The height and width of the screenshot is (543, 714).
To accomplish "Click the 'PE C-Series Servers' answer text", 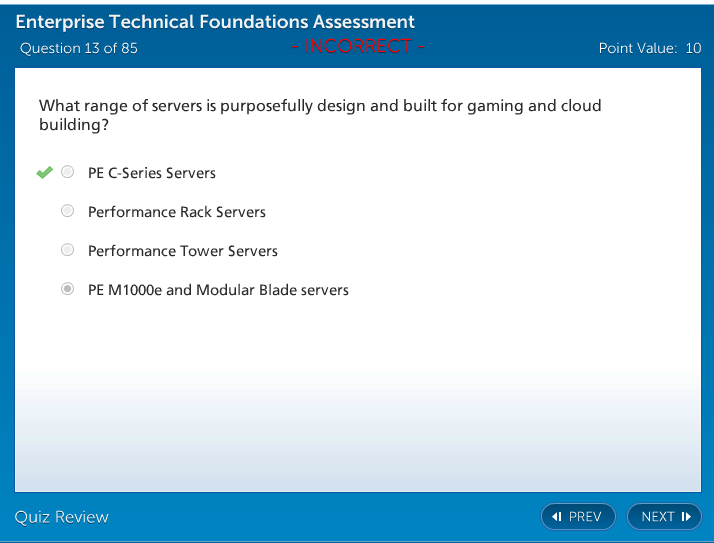I will [x=151, y=173].
